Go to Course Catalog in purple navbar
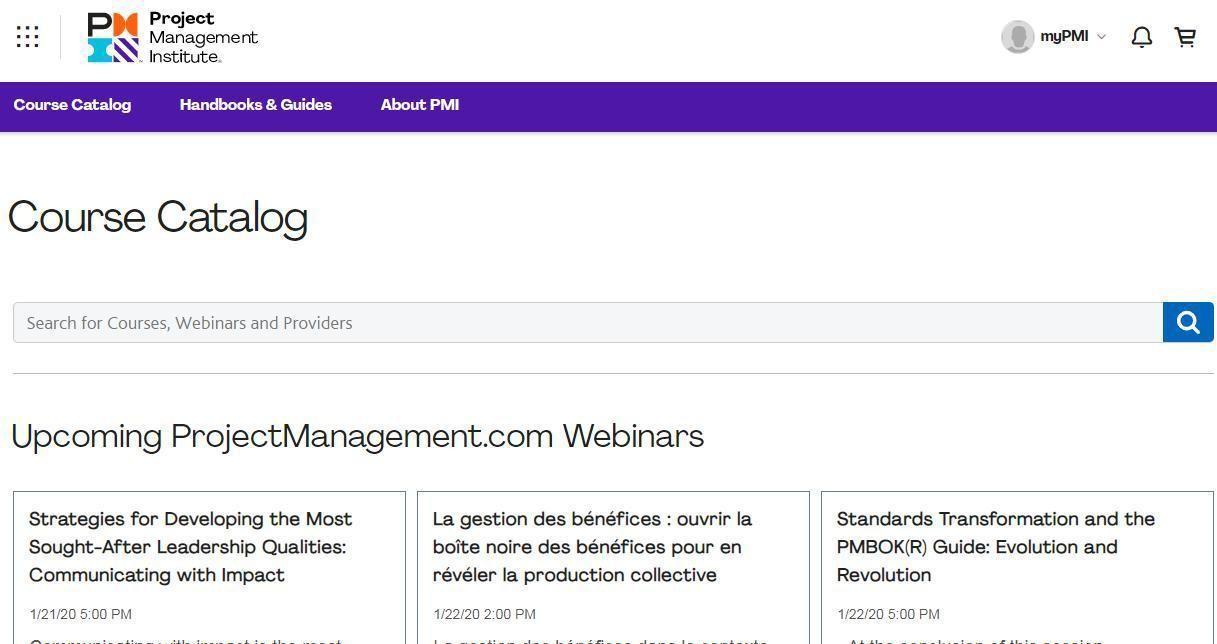This screenshot has width=1217, height=644. tap(72, 105)
